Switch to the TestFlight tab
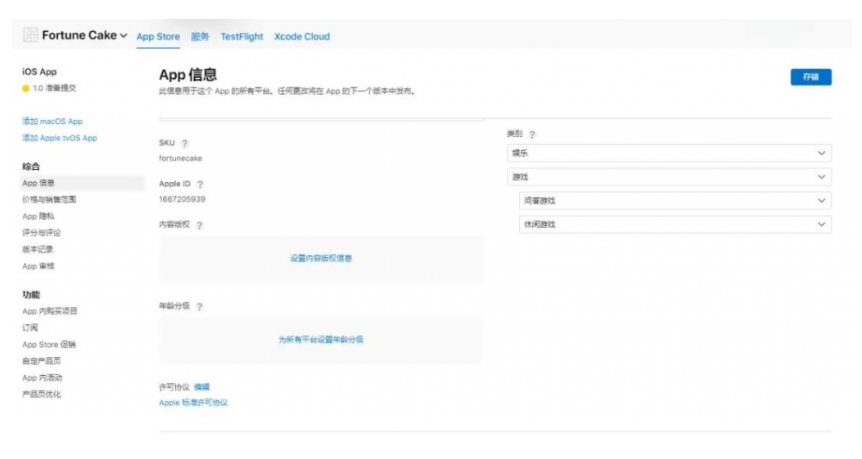The image size is (862, 459). tap(242, 37)
